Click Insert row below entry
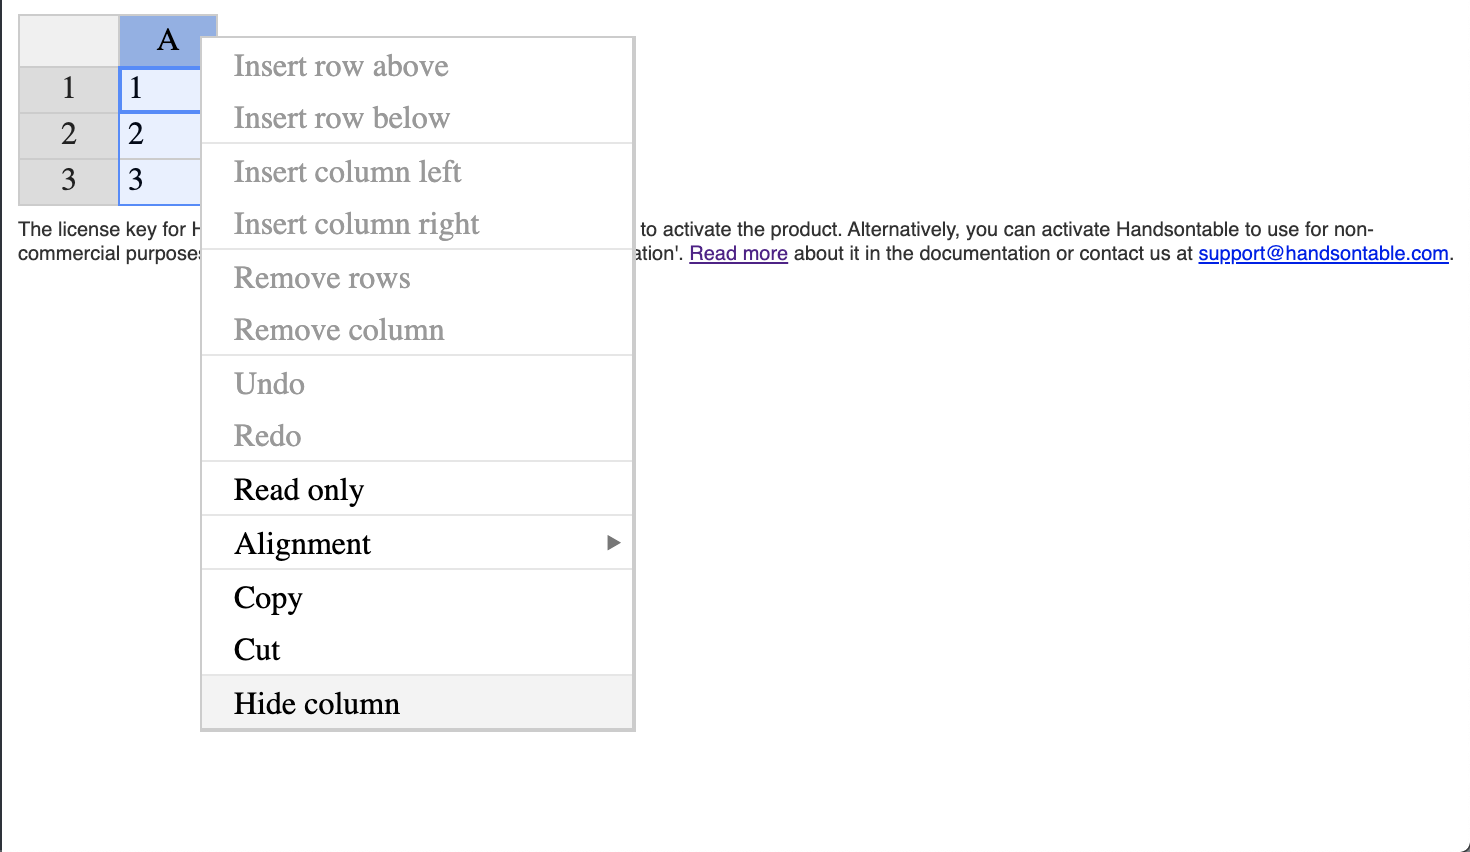1470x852 pixels. pos(417,118)
